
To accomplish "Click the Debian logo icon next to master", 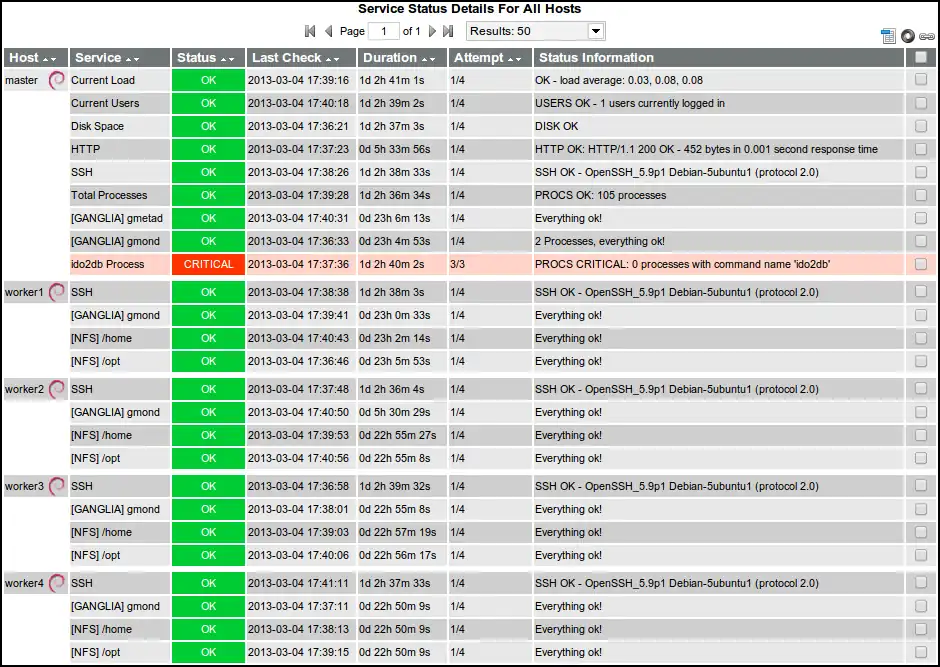I will click(57, 81).
